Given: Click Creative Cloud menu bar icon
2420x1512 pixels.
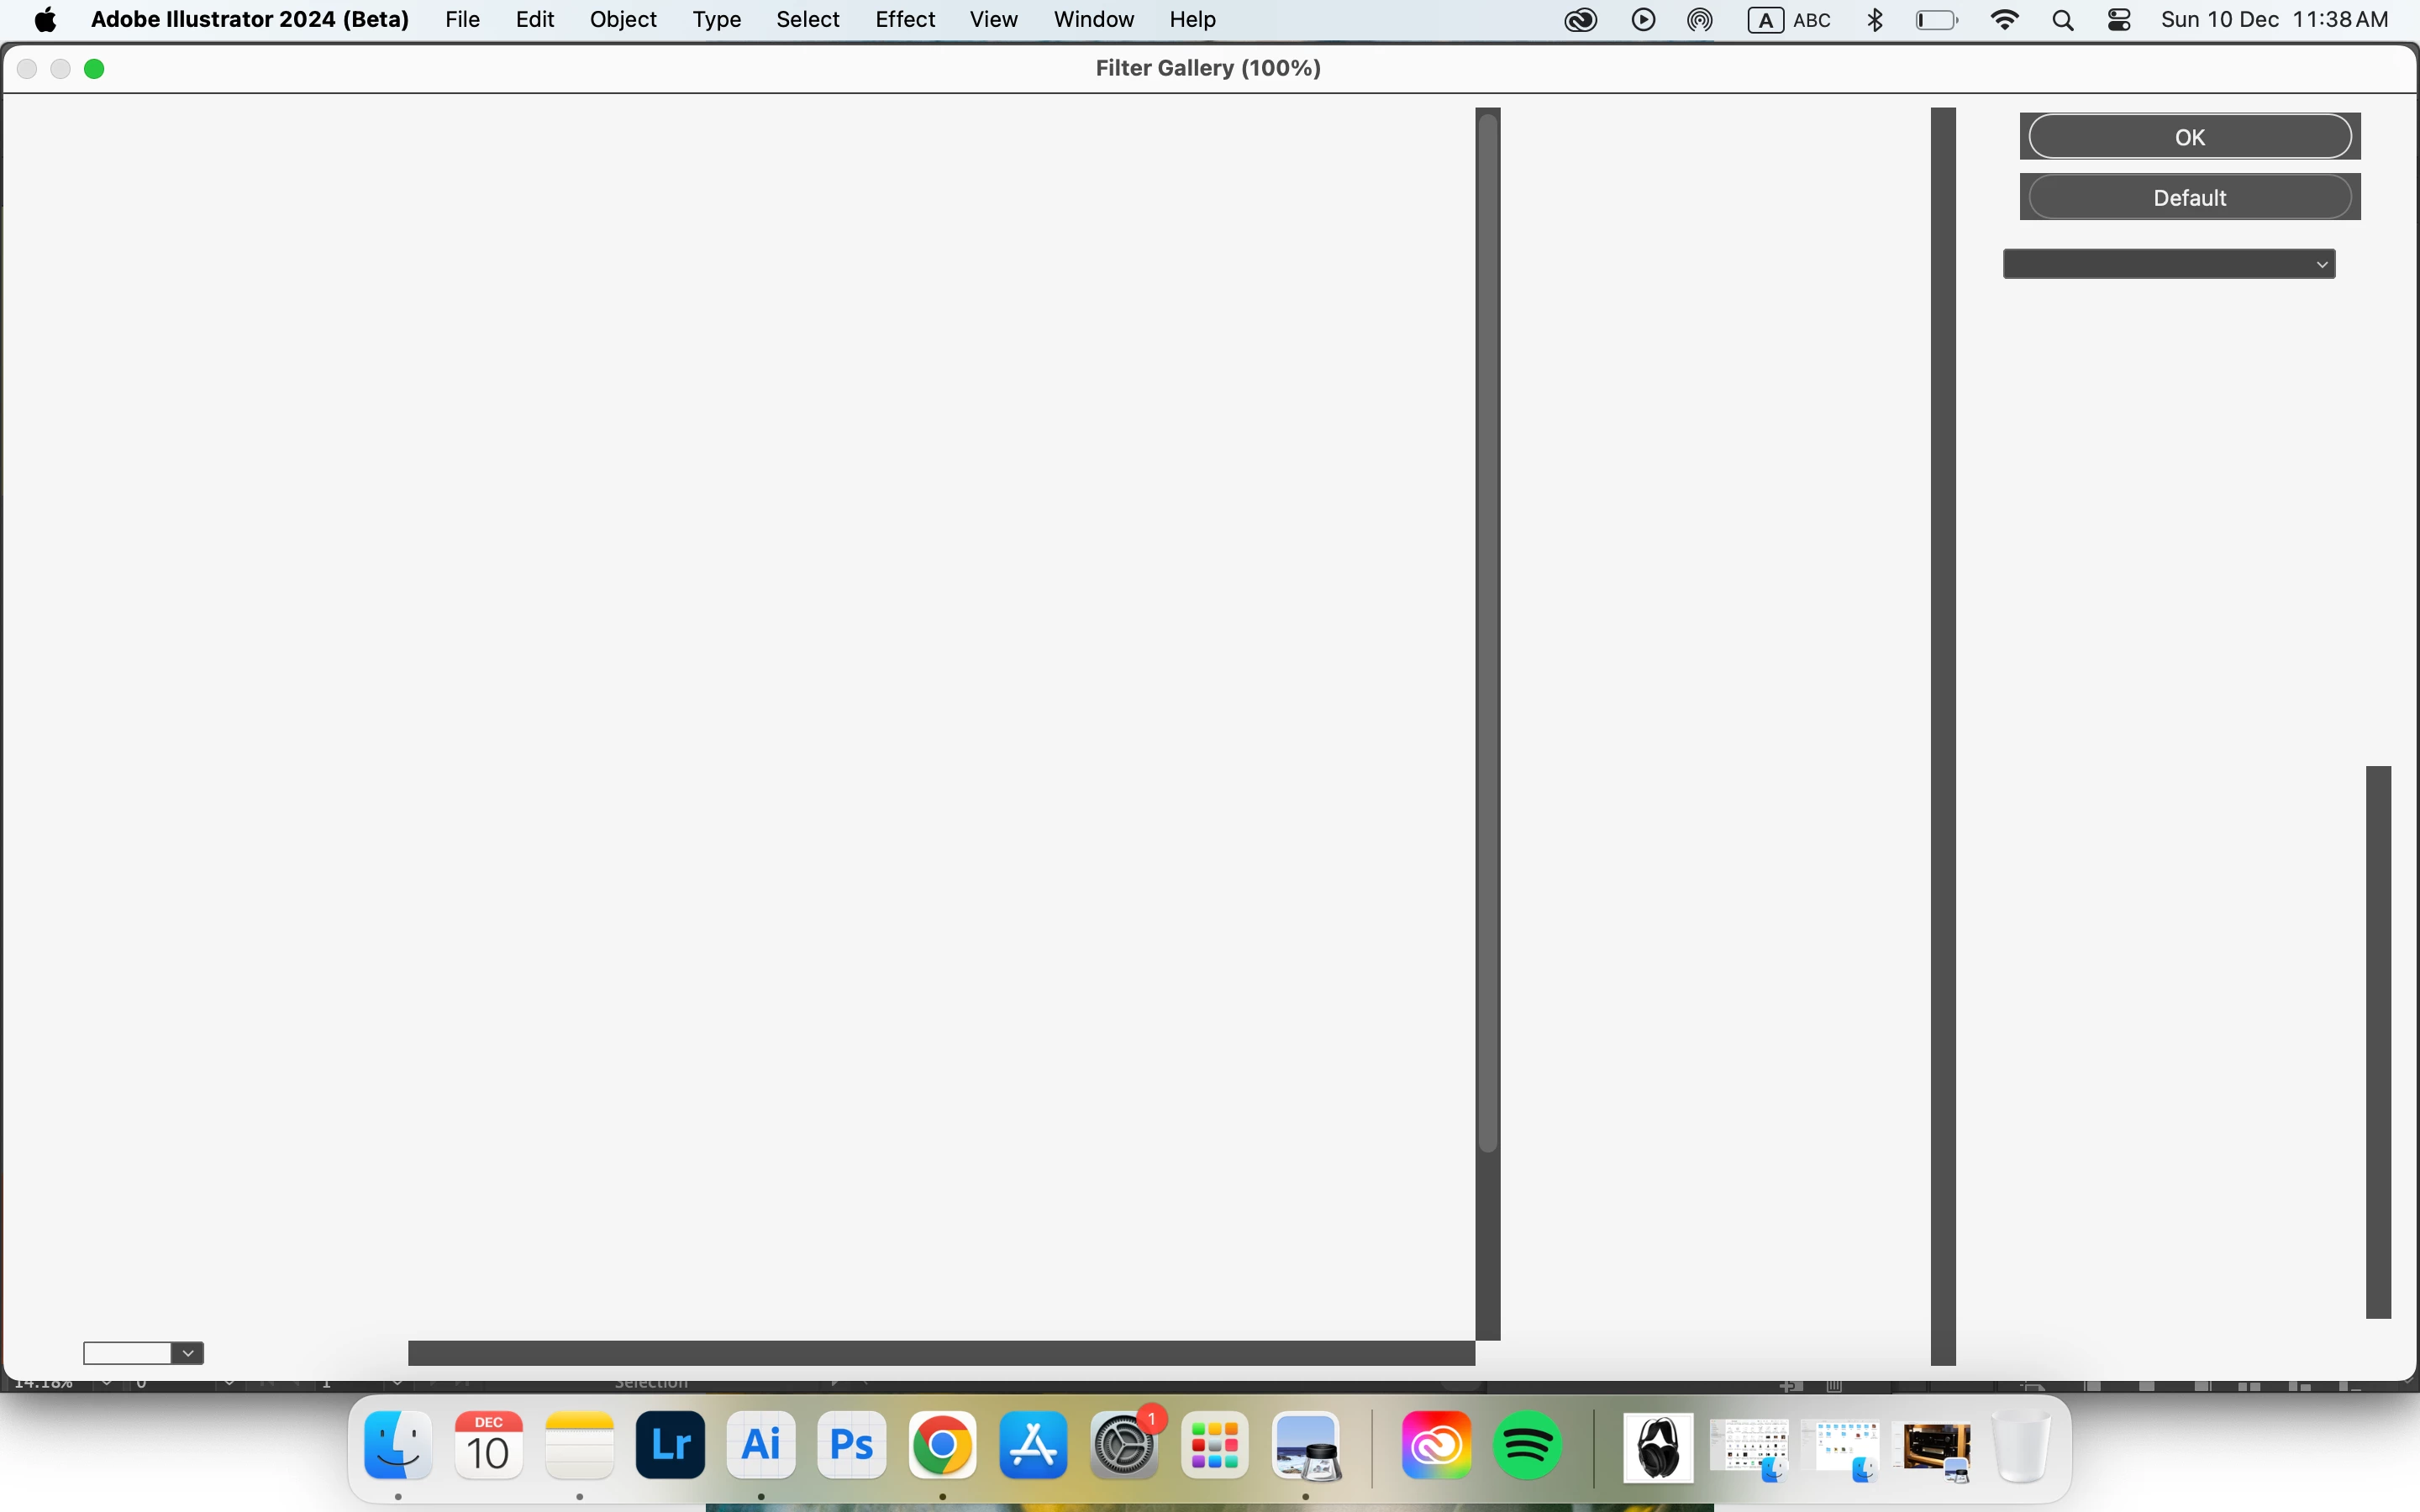Looking at the screenshot, I should [1580, 20].
